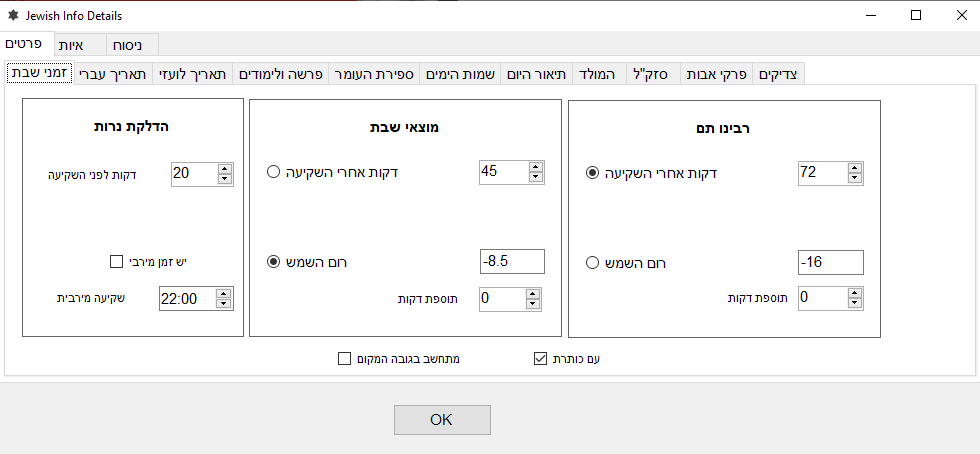980x454 pixels.
Task: Maximize the Jewish Info Details window
Action: (x=916, y=15)
